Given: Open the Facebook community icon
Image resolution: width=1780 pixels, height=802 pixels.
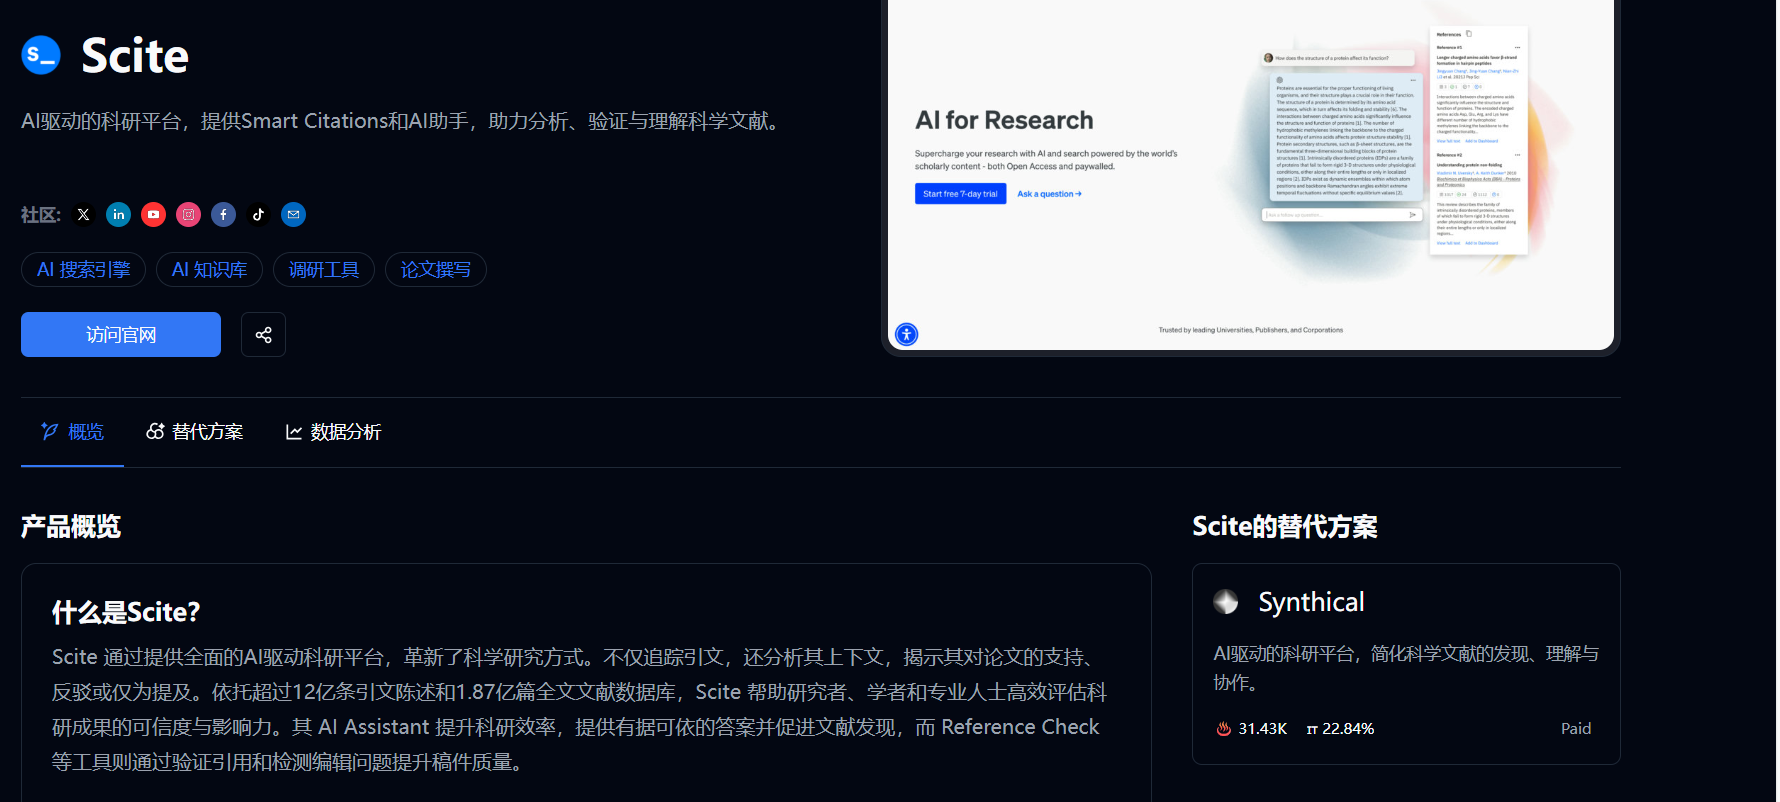Looking at the screenshot, I should point(224,215).
